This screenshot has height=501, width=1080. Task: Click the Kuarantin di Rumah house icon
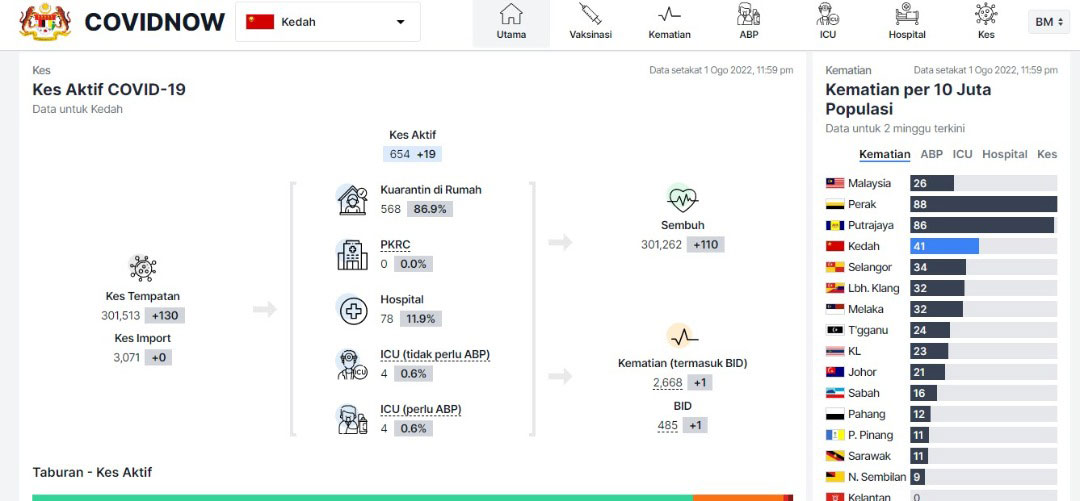coord(353,200)
